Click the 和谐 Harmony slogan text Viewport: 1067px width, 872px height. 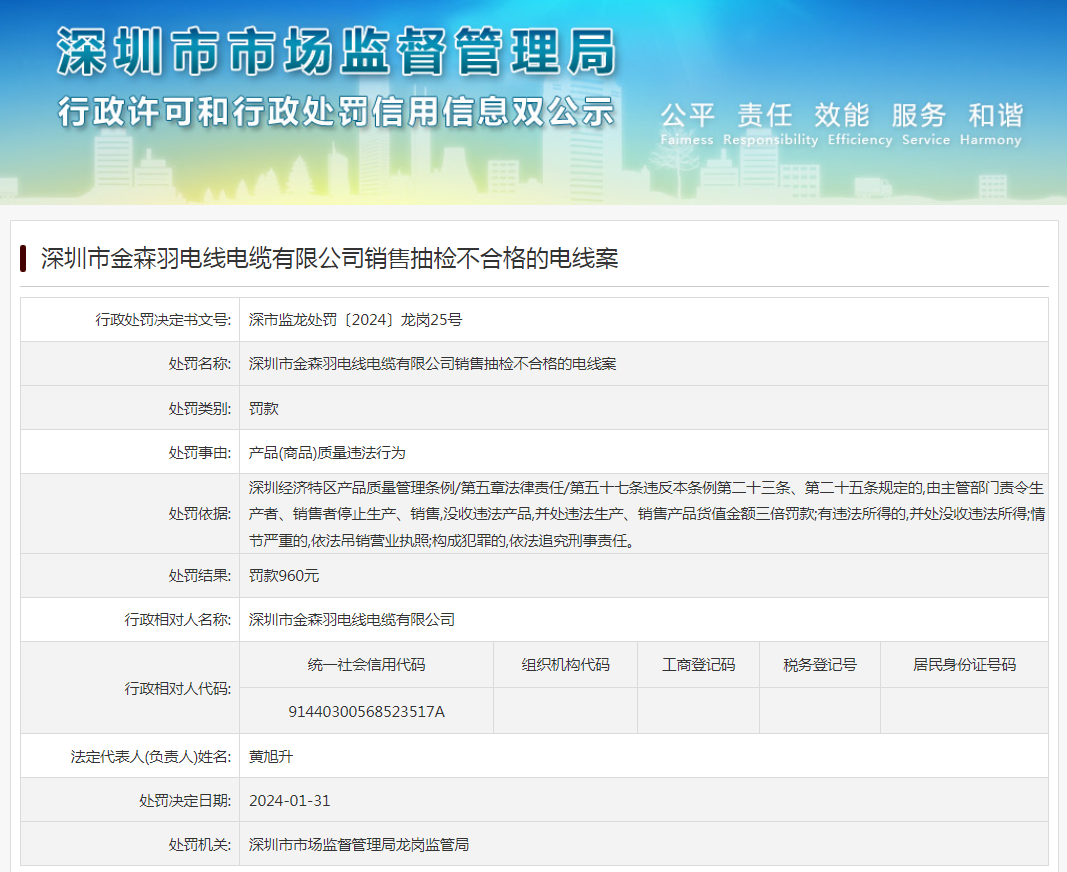click(x=991, y=123)
